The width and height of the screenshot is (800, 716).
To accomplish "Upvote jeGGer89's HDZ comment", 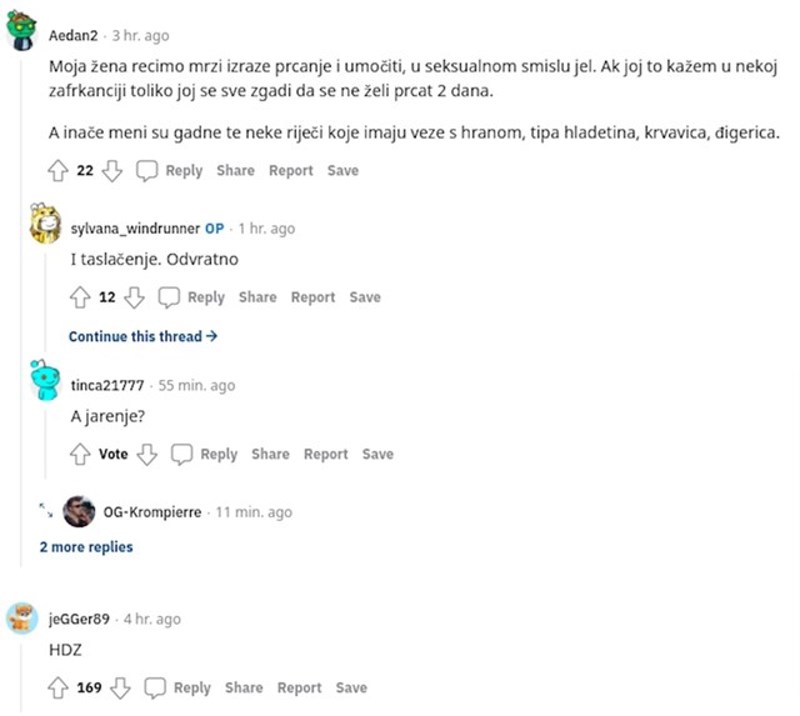I will [x=57, y=688].
